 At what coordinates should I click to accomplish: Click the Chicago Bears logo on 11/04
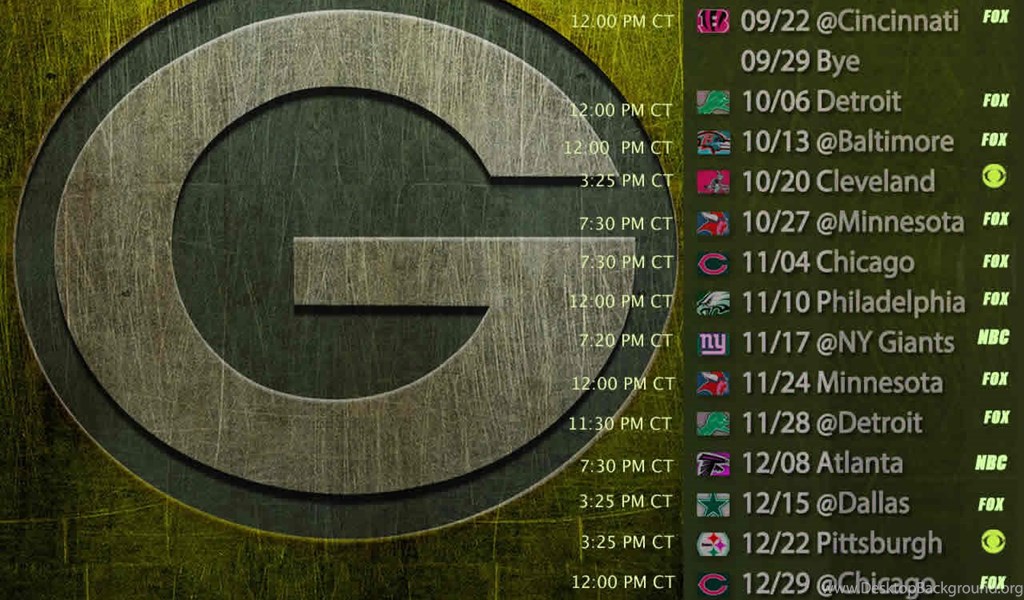(x=713, y=263)
